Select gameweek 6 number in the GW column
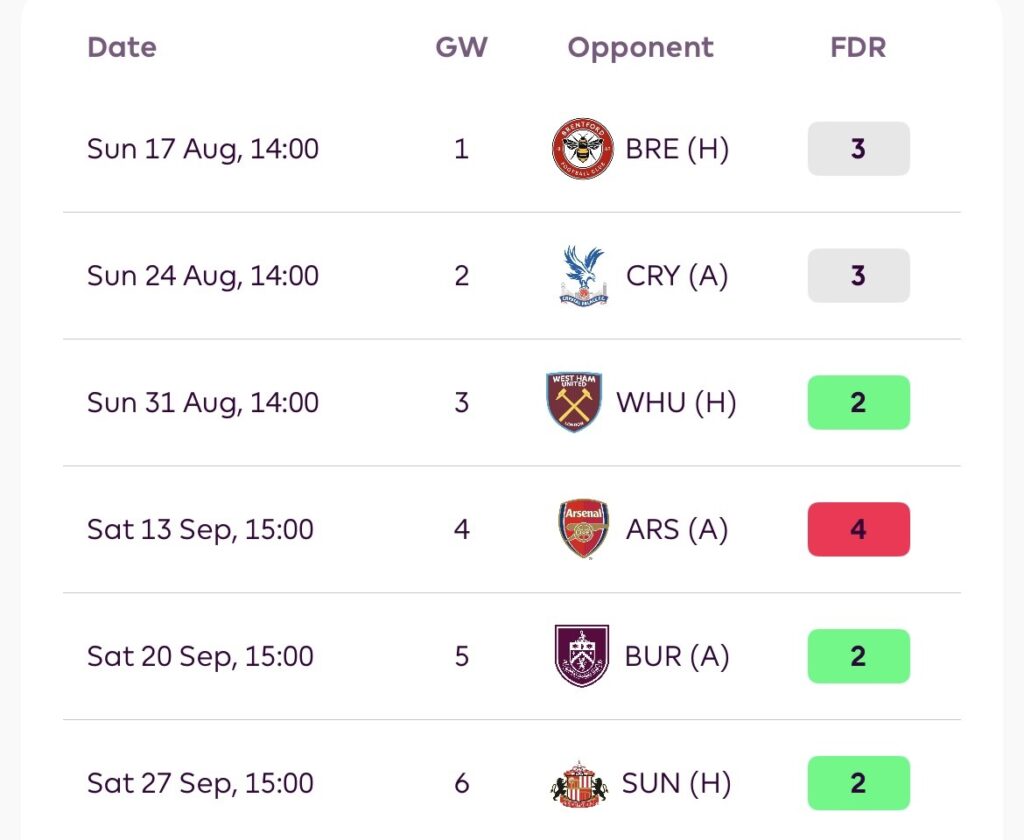 462,783
